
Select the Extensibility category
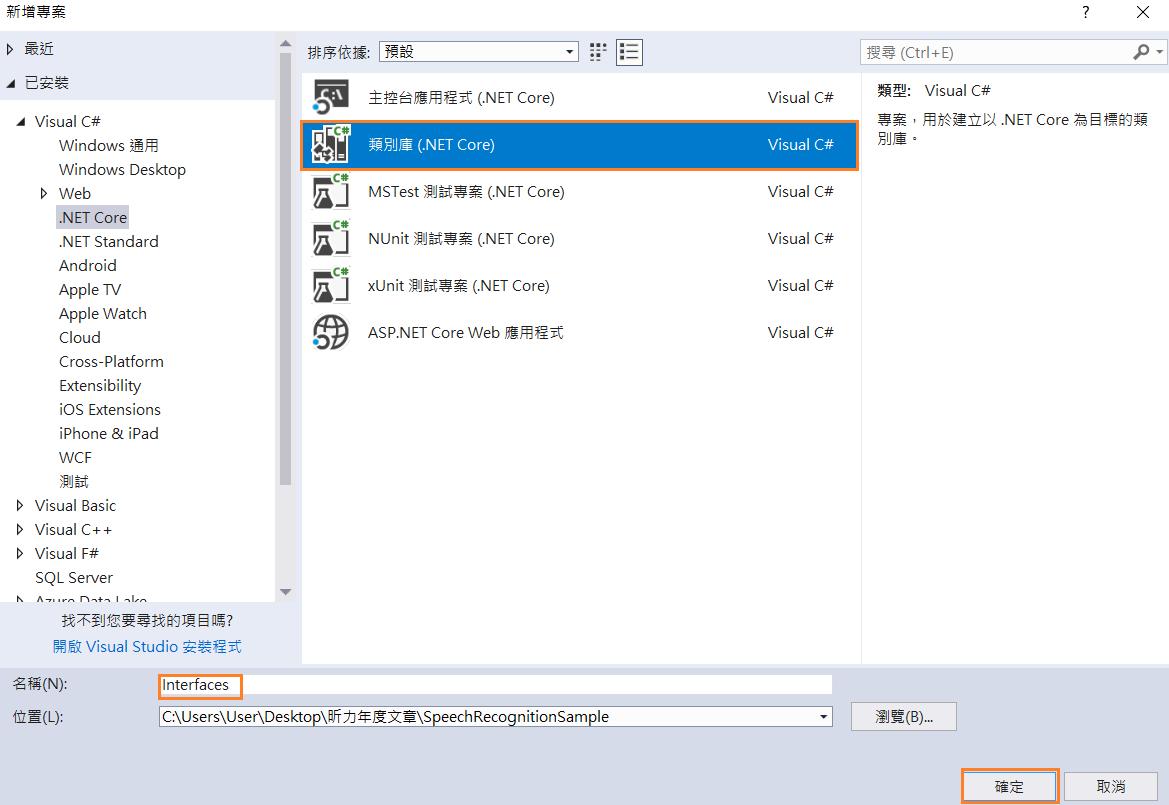click(x=100, y=385)
